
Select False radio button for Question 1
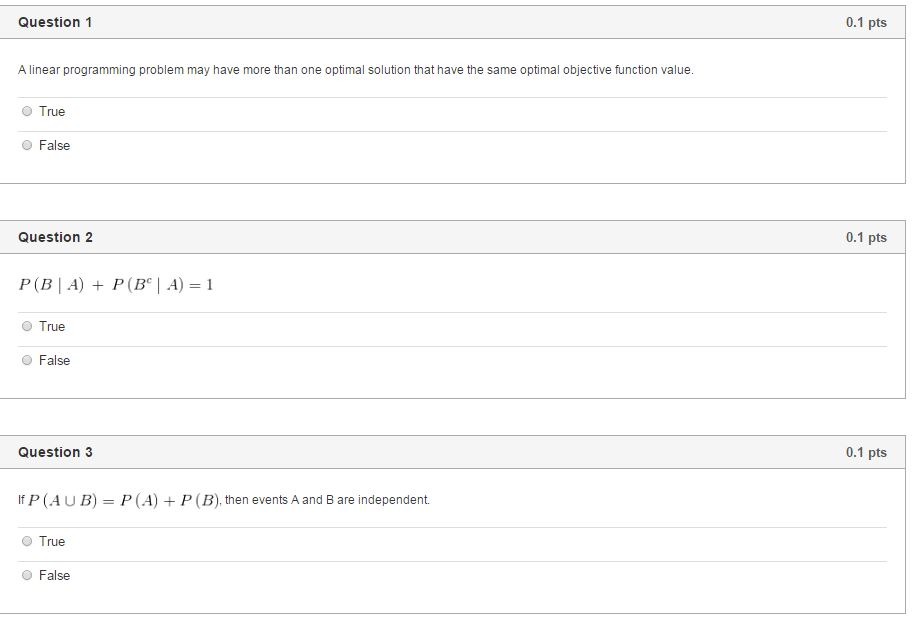(x=27, y=146)
